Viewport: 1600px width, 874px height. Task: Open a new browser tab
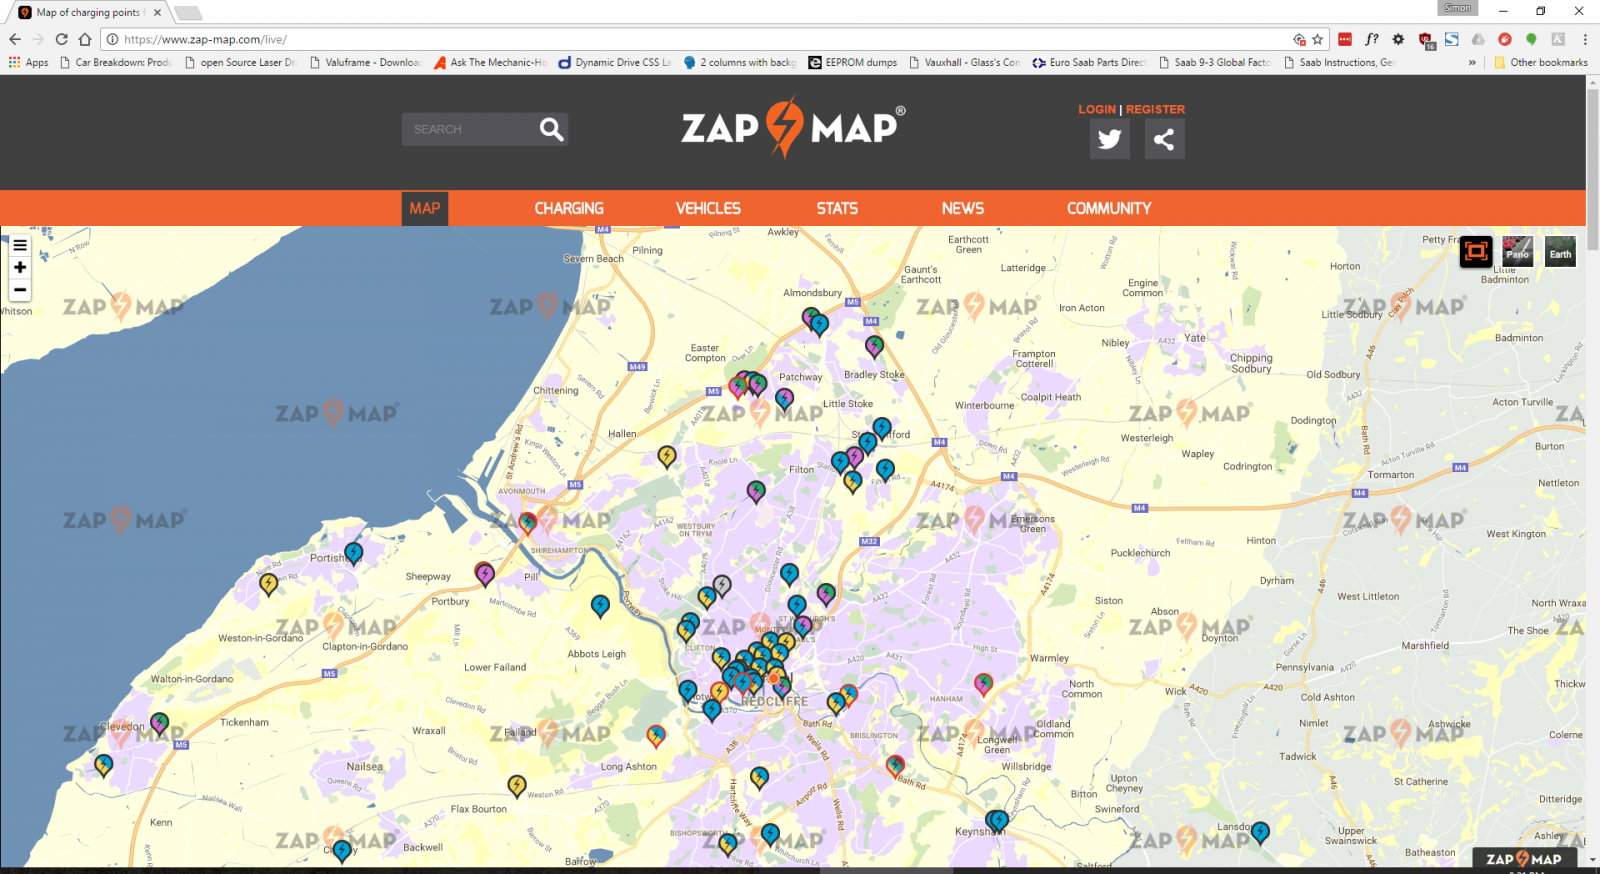coord(188,12)
